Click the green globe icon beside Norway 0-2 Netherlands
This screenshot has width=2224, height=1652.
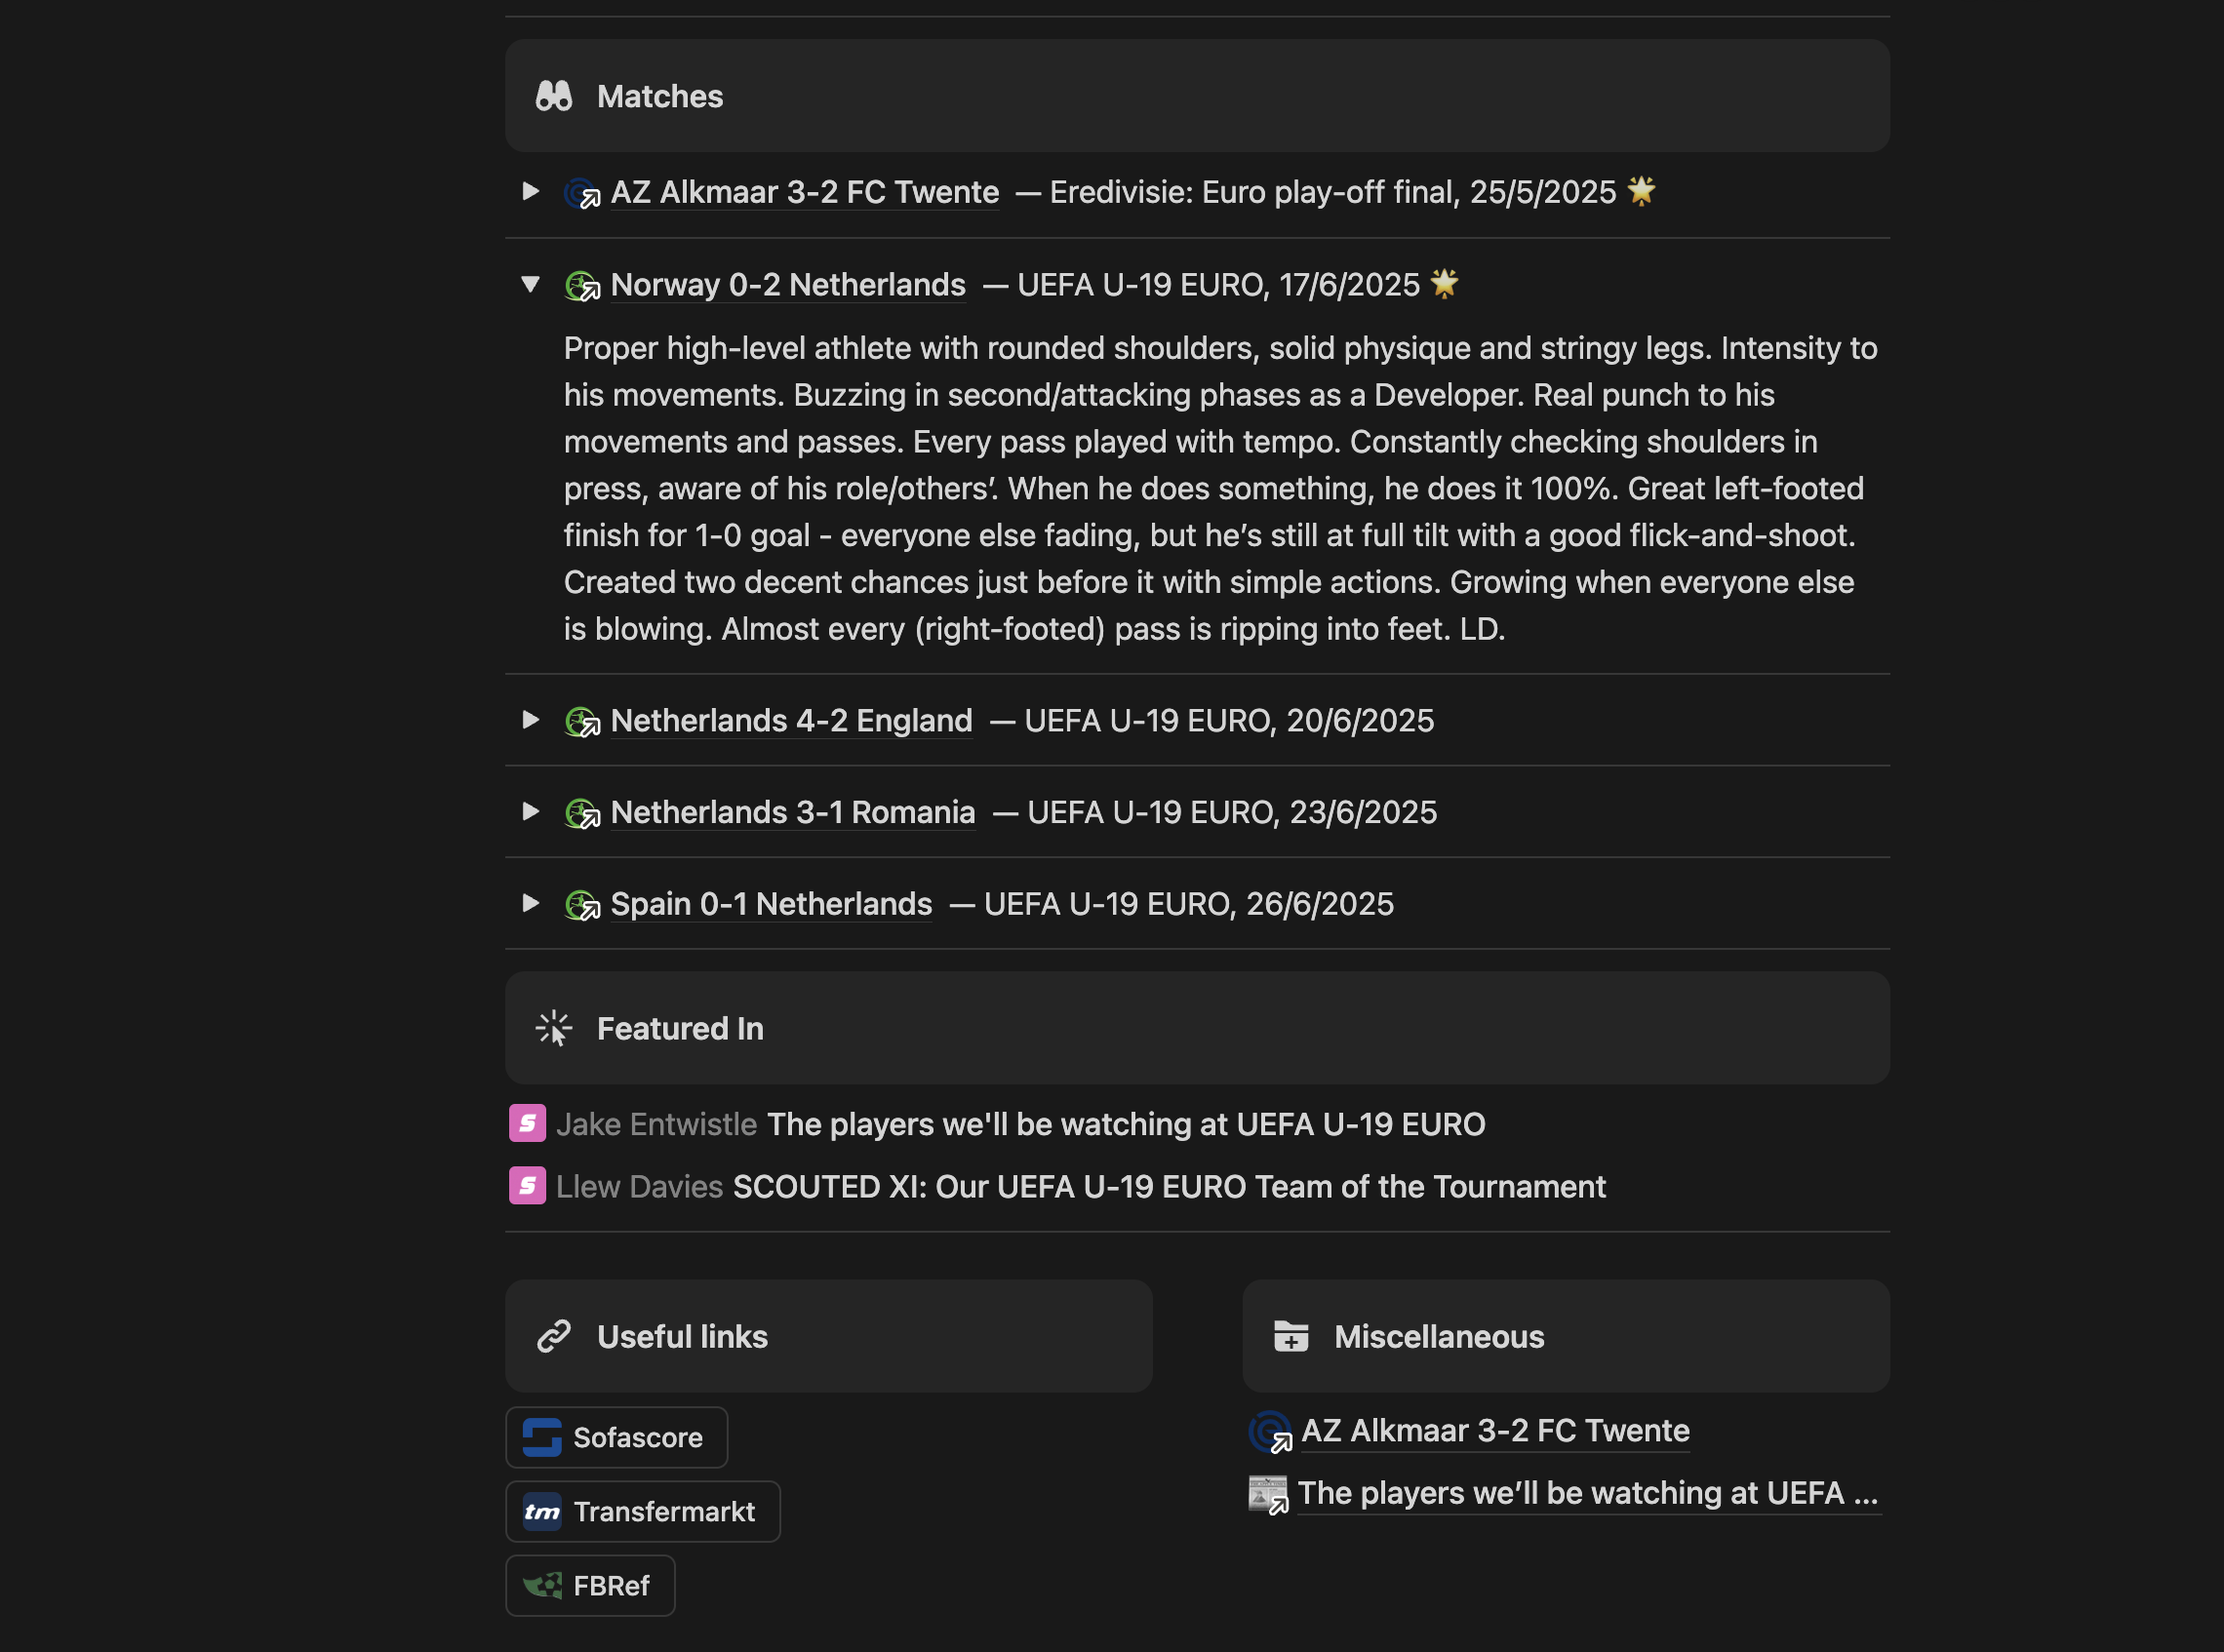[581, 286]
